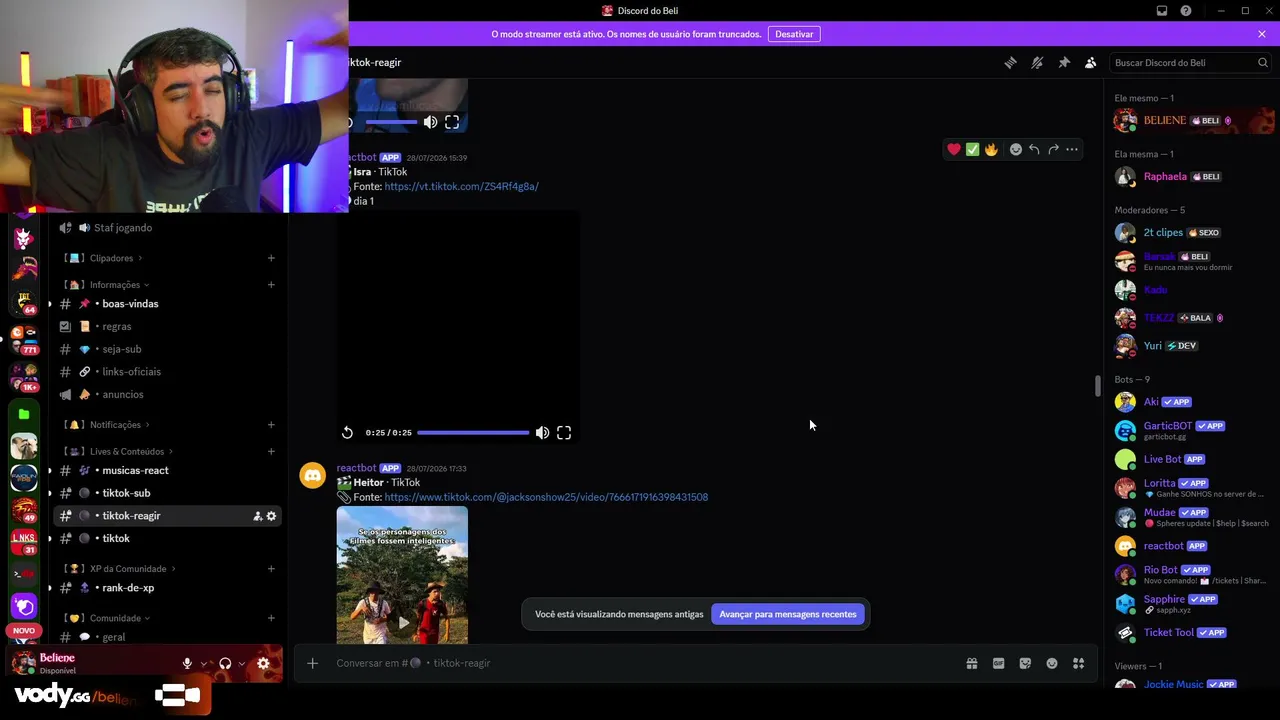Expand the XP da Comunidade category

(x=128, y=569)
